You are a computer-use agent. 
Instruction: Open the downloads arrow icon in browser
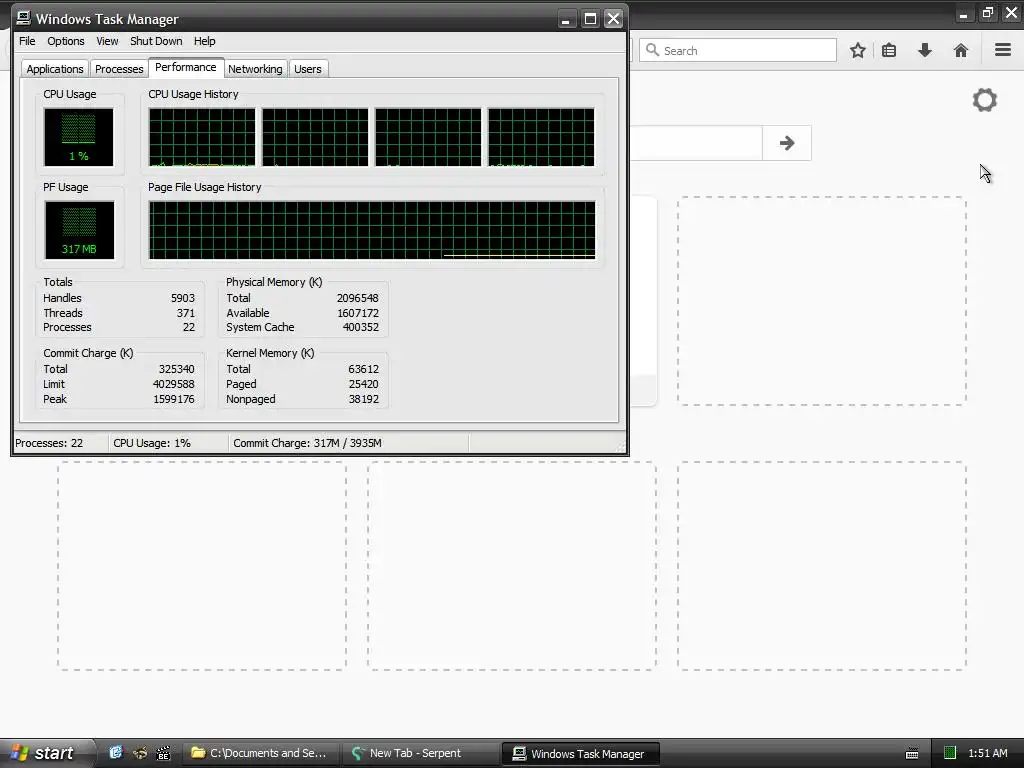click(x=925, y=50)
